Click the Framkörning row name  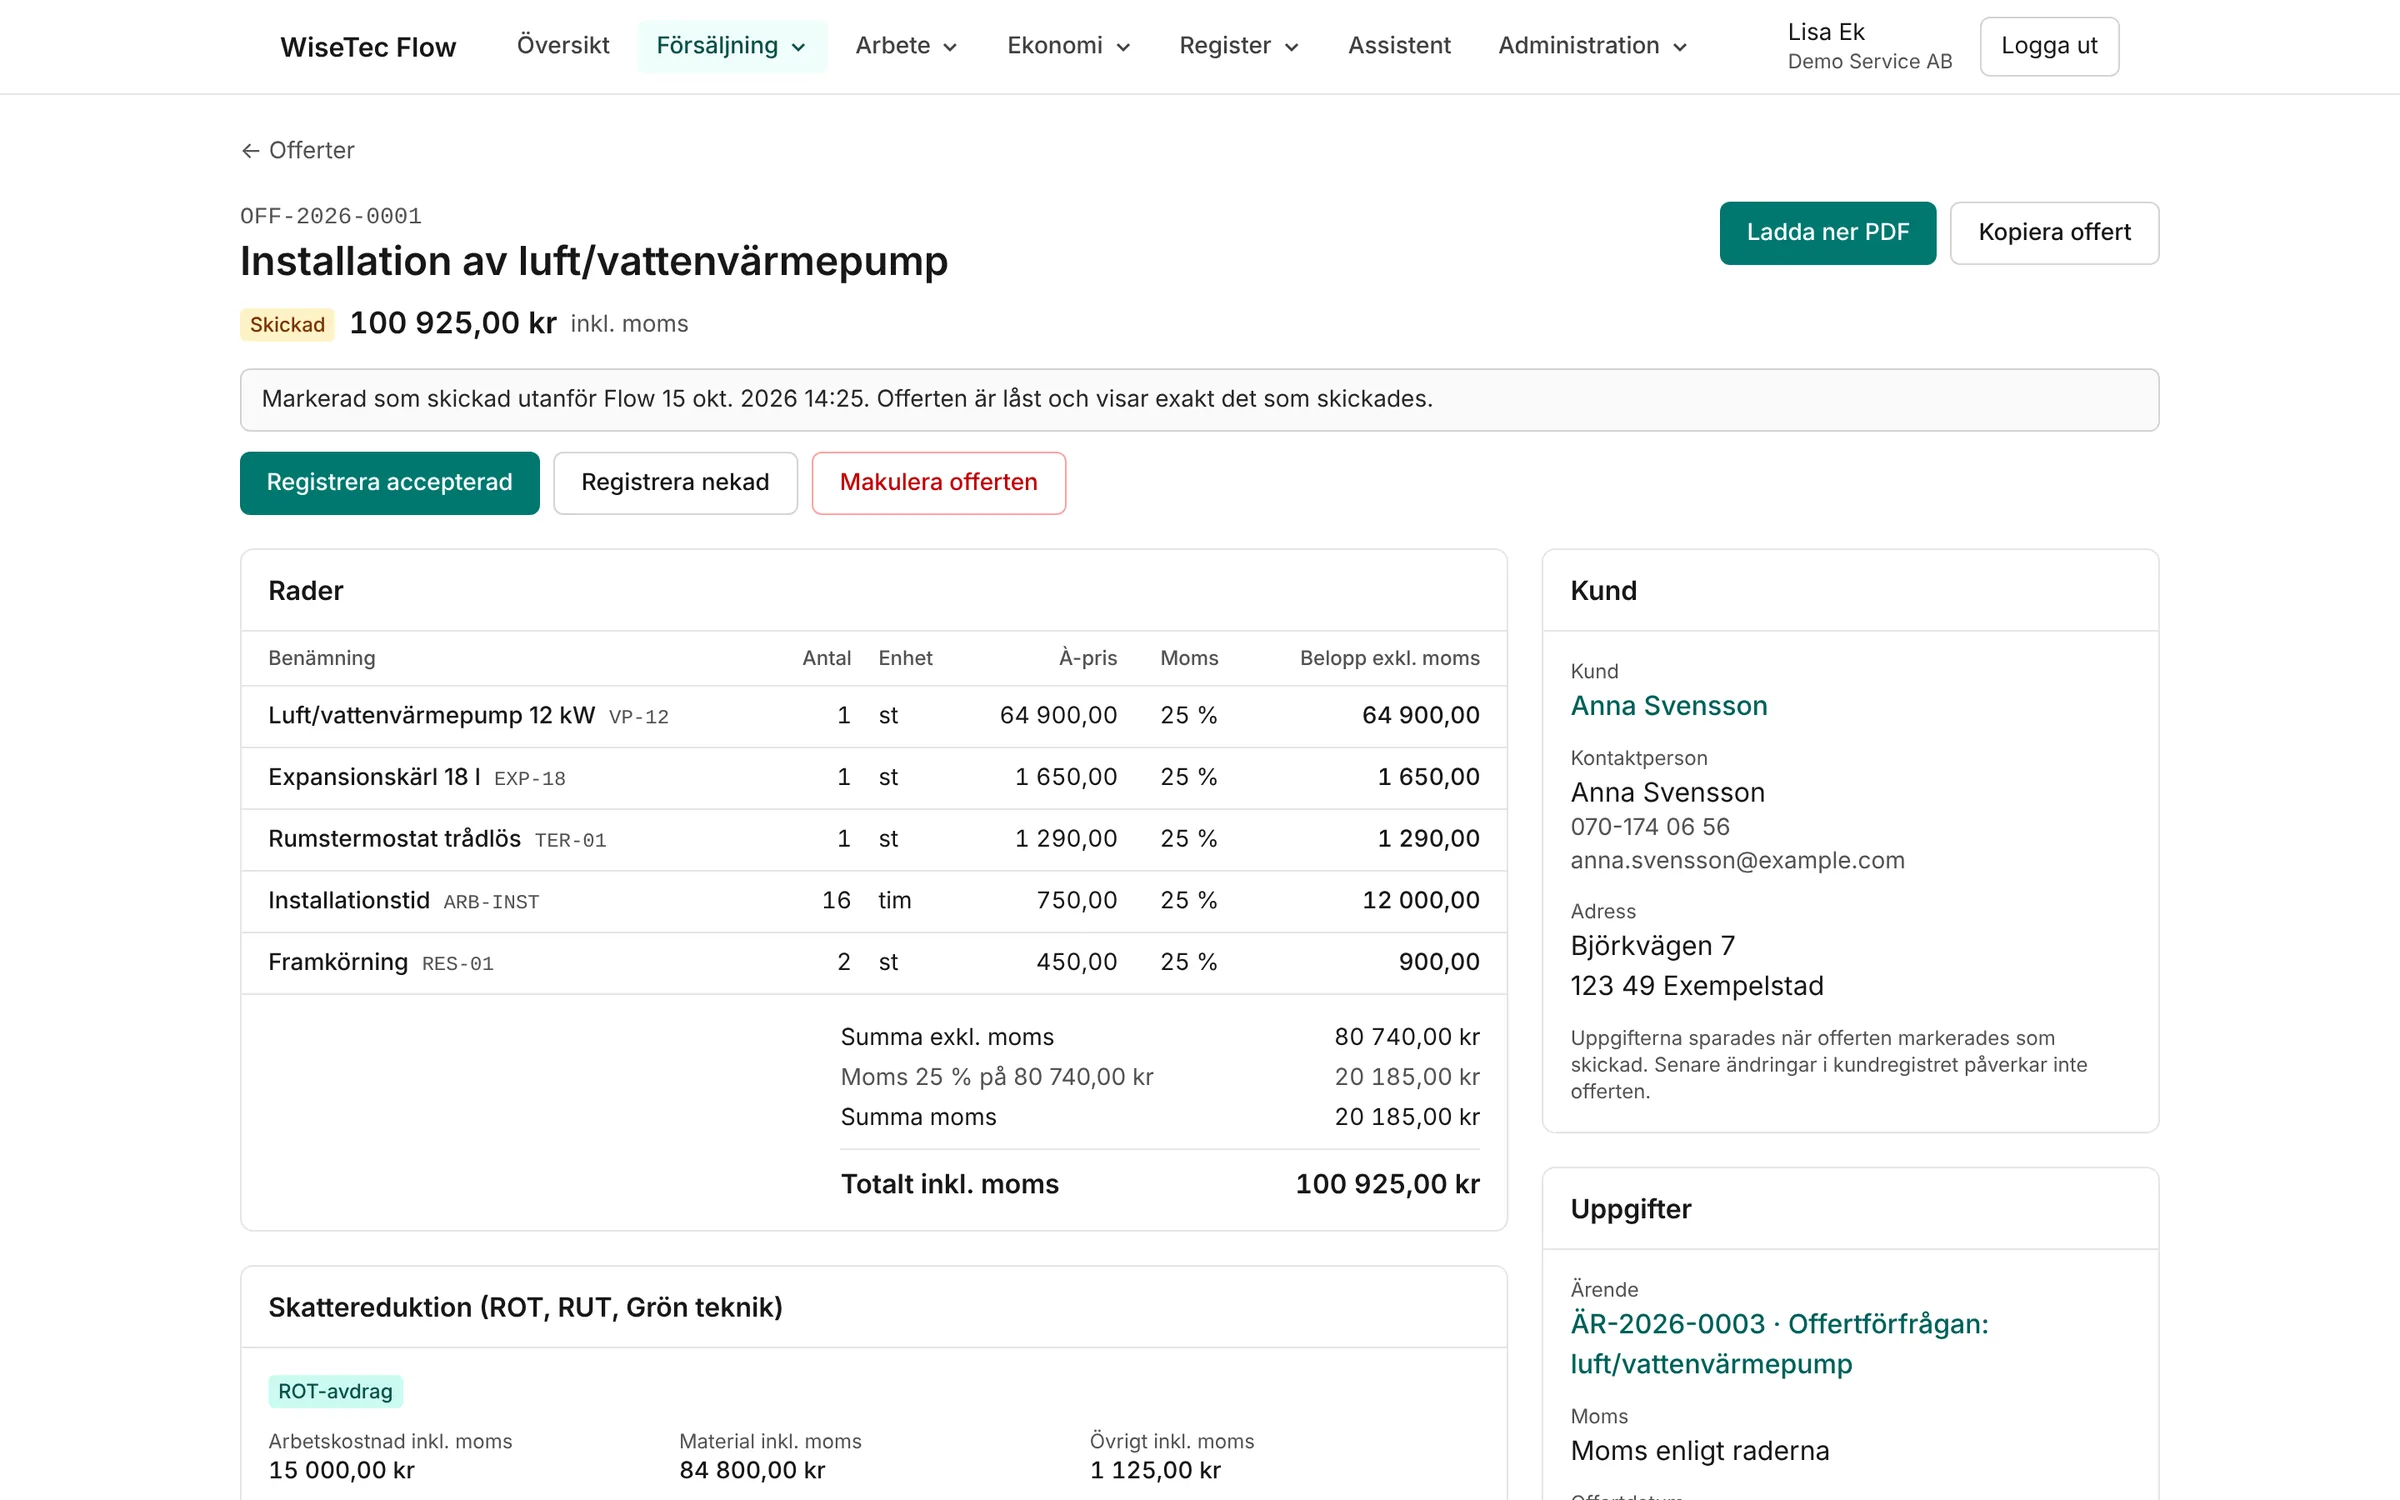tap(338, 962)
